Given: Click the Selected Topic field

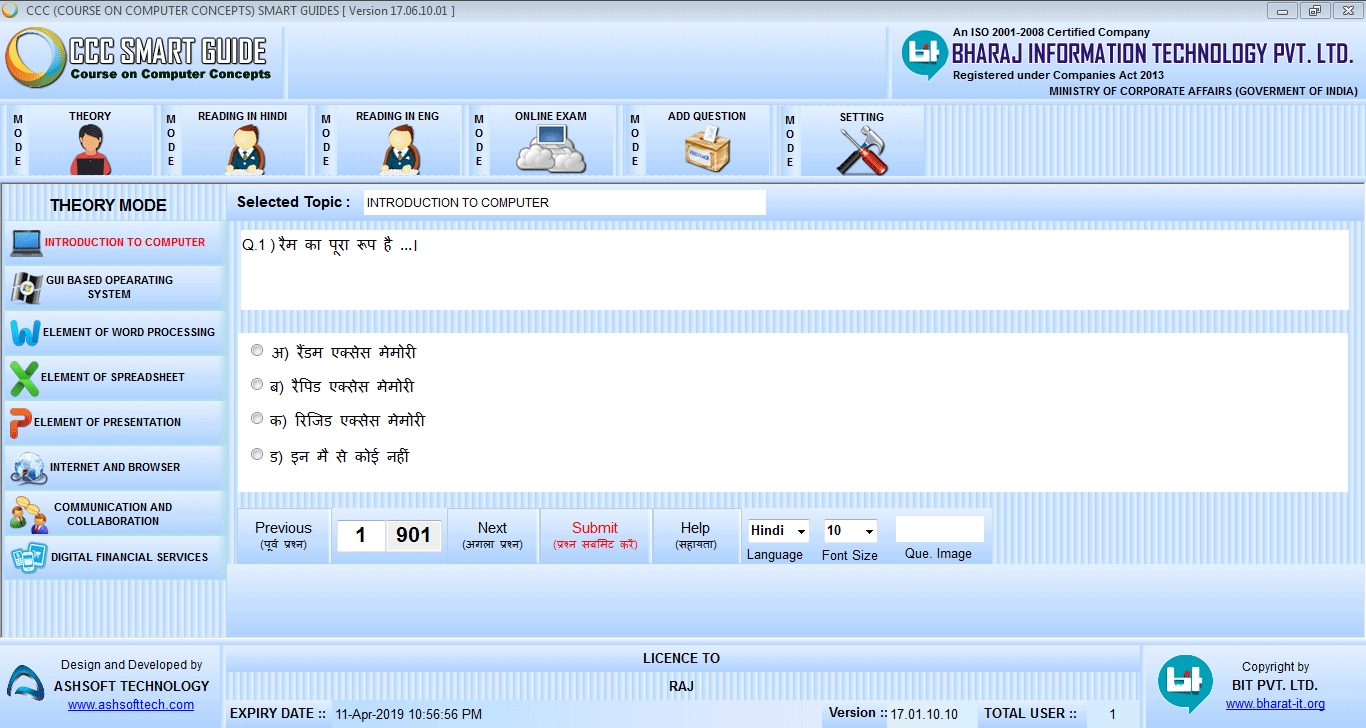Looking at the screenshot, I should [564, 202].
